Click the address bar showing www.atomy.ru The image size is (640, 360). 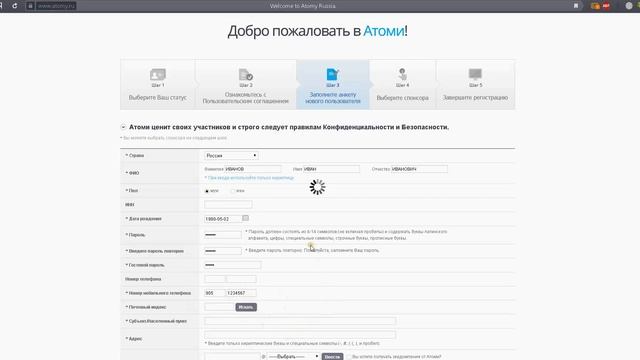point(56,6)
